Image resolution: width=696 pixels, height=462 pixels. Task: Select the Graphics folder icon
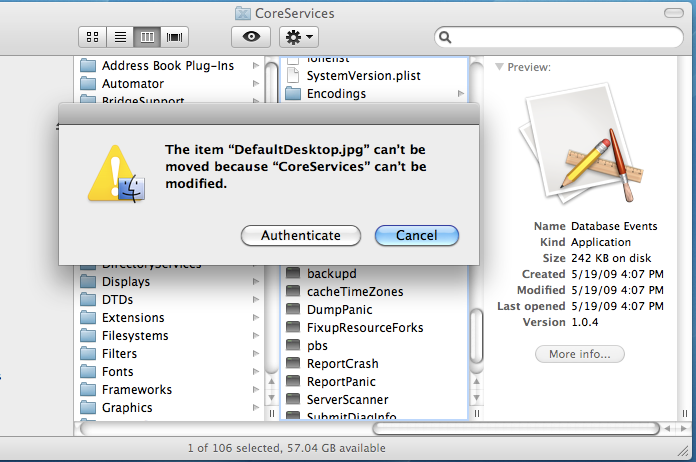pos(88,407)
